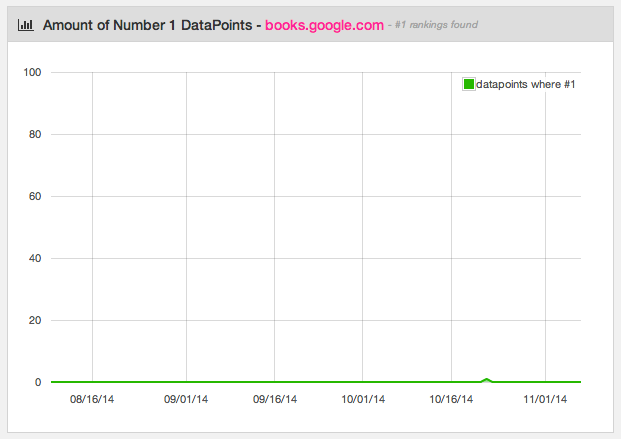
Task: Click the 'Amount of Number 1 DataPoints' title
Action: tap(147, 25)
